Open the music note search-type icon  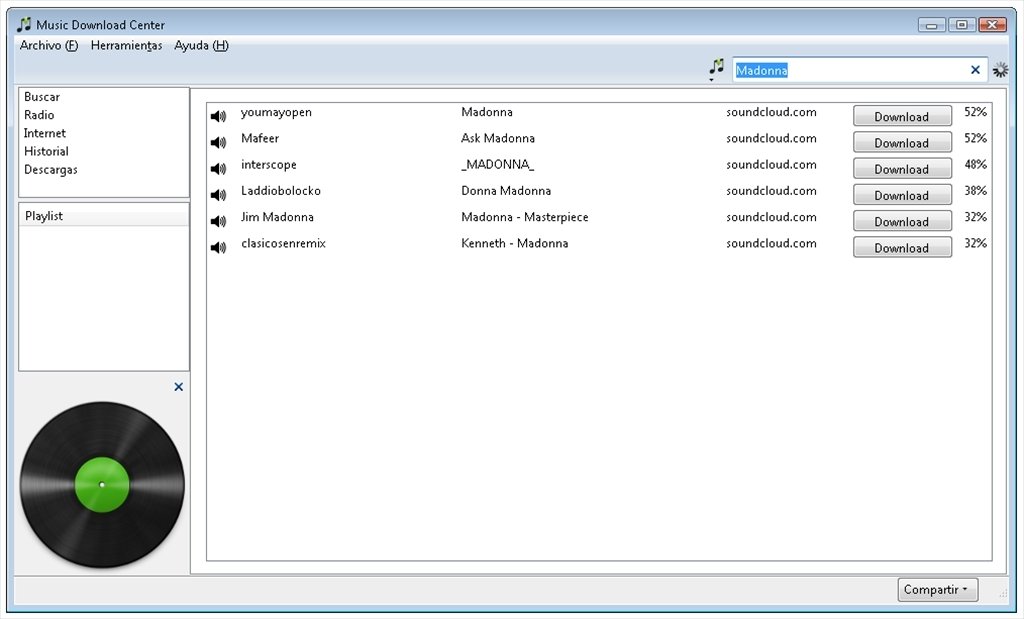point(716,69)
